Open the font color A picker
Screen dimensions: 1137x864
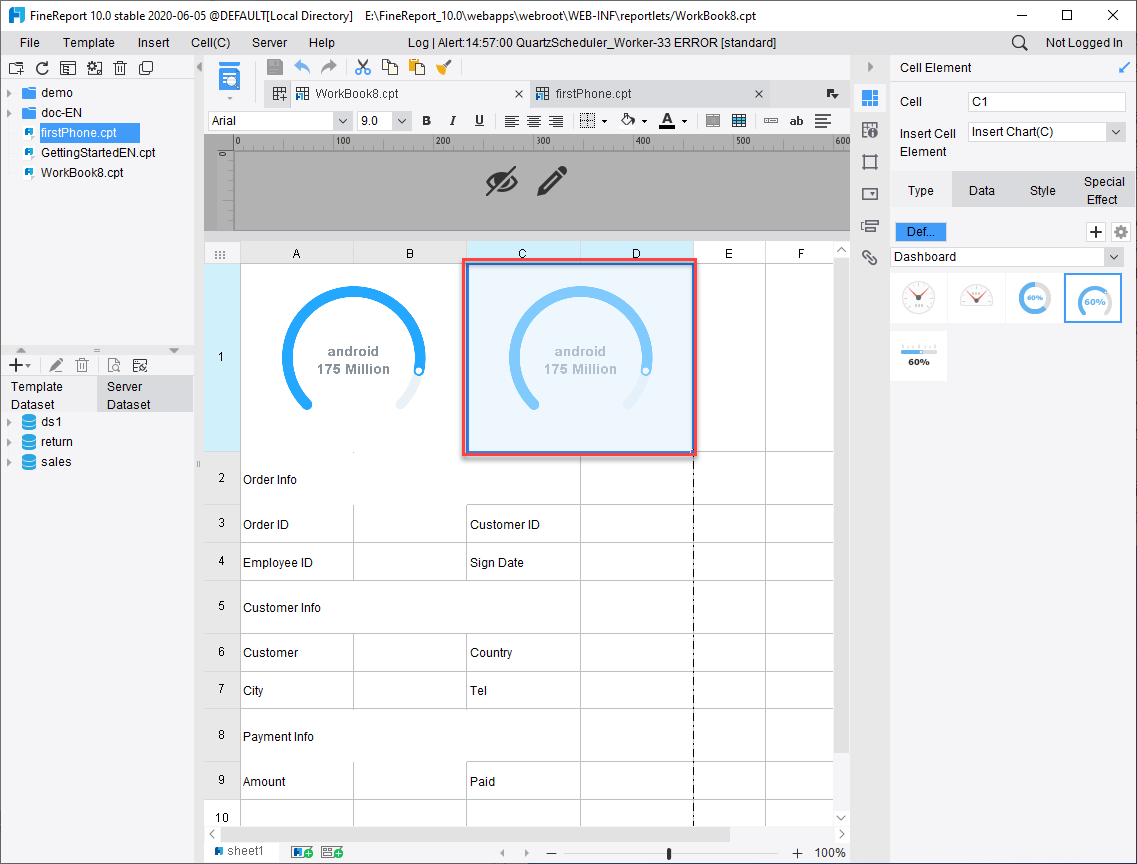click(673, 121)
